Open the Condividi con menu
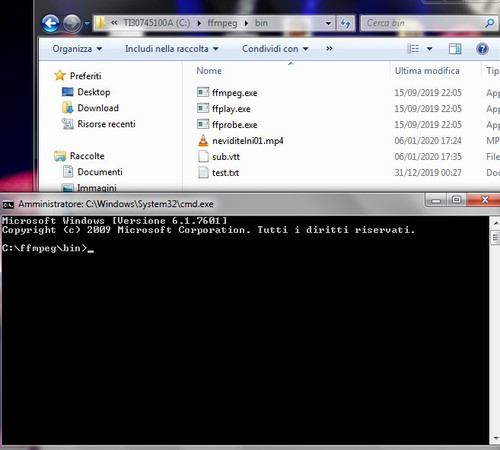Screen dimensions: 500x450 pos(275,49)
